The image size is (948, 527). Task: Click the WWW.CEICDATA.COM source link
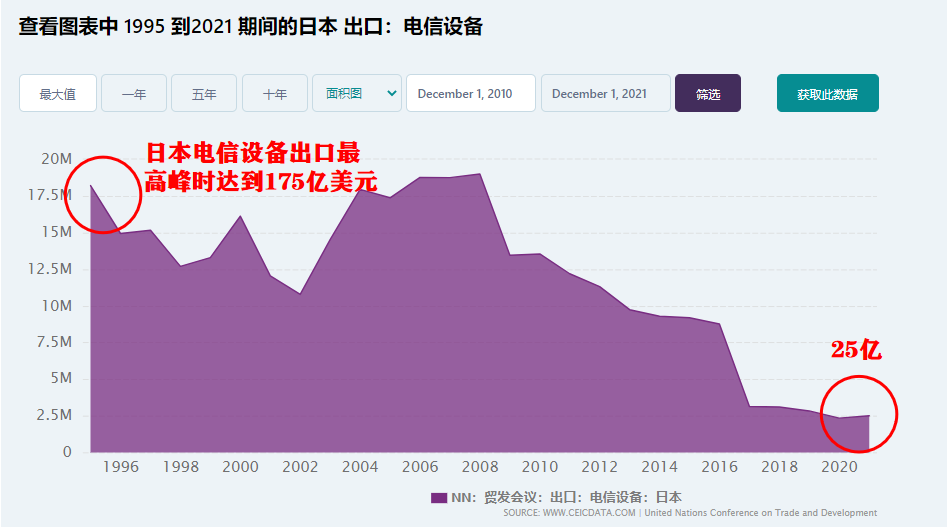pos(589,512)
